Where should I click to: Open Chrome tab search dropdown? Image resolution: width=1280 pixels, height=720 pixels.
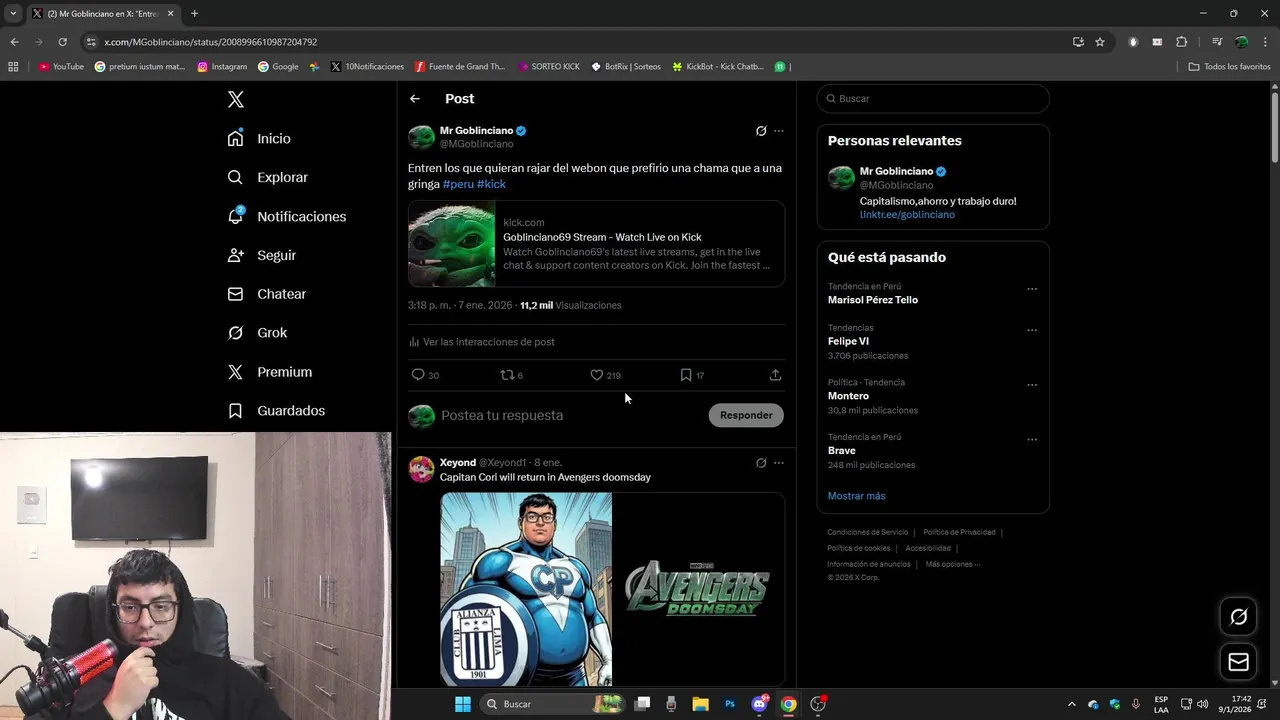point(13,14)
